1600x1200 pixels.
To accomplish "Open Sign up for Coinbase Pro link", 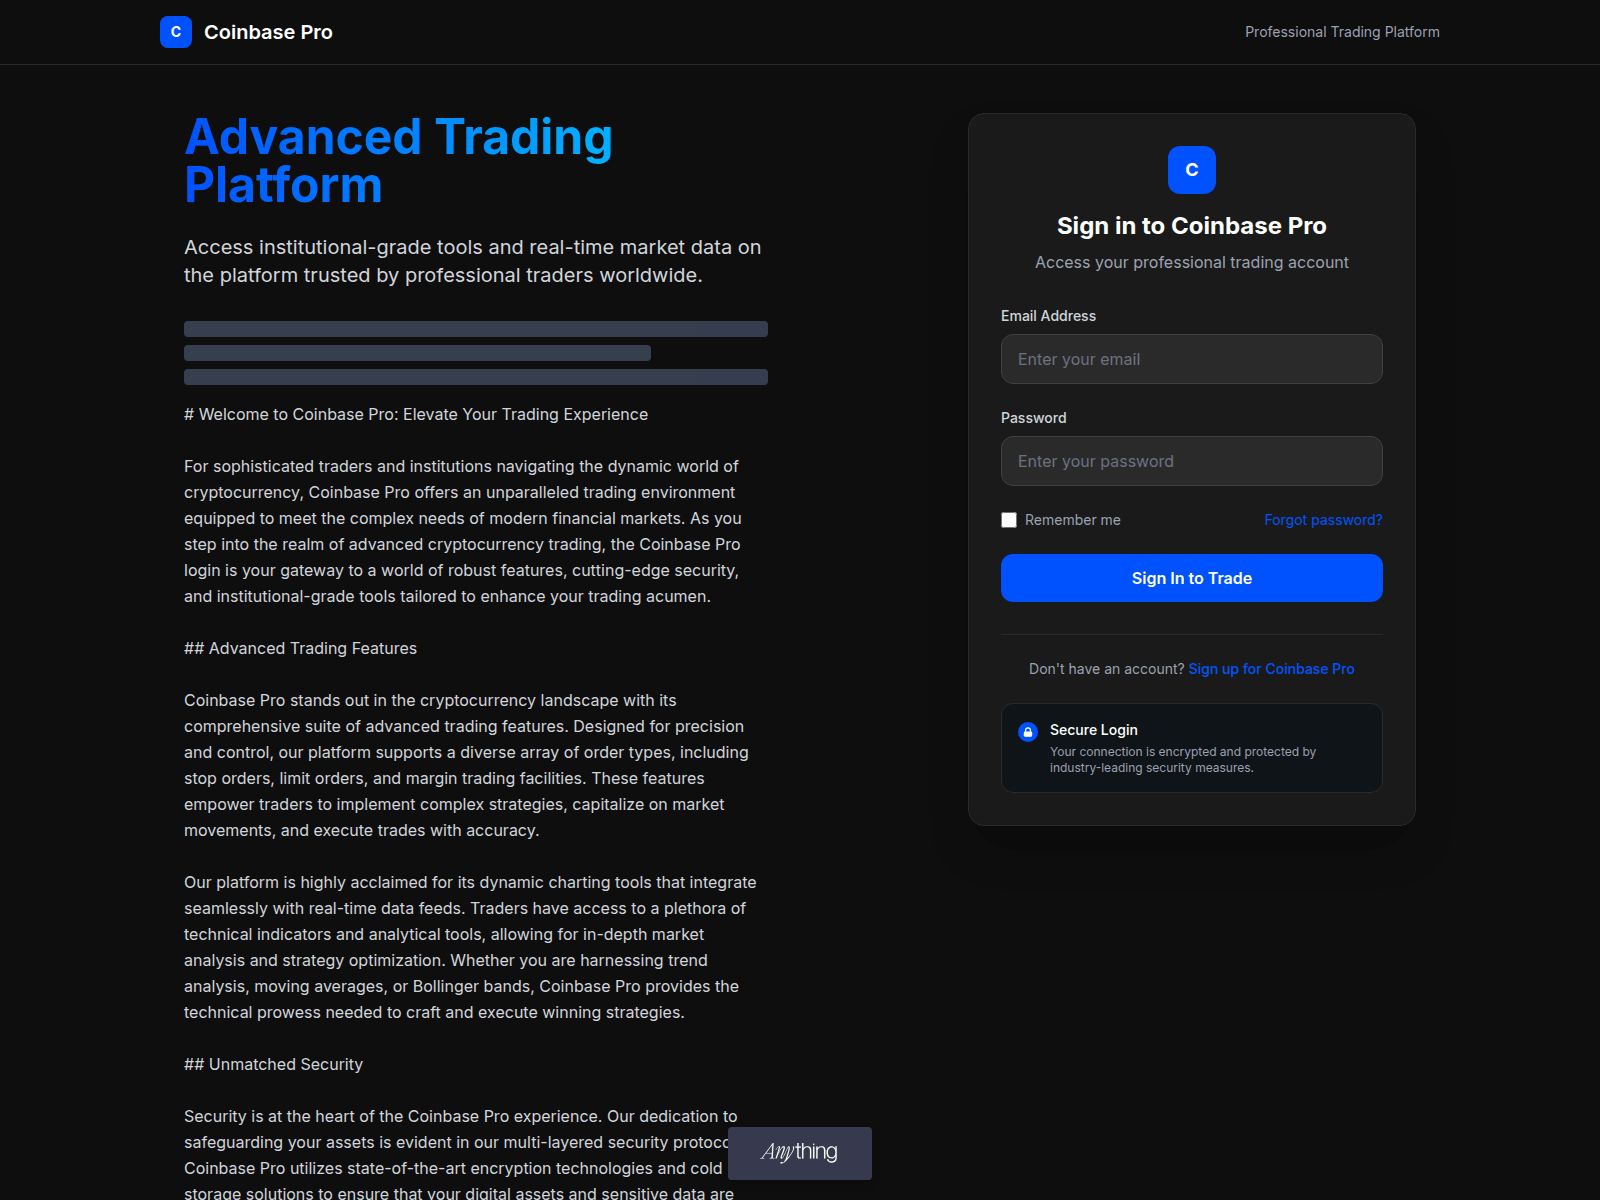I will 1271,669.
